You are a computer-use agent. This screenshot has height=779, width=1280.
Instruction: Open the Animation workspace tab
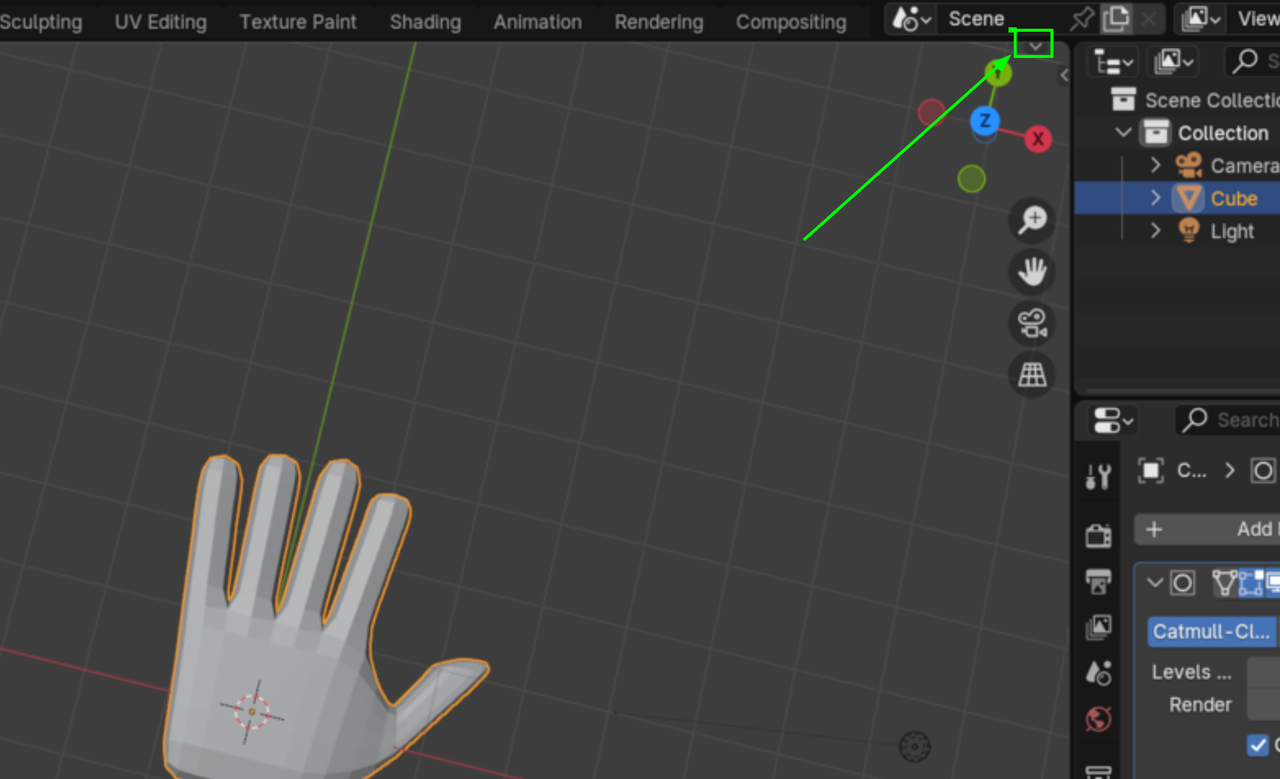[537, 21]
